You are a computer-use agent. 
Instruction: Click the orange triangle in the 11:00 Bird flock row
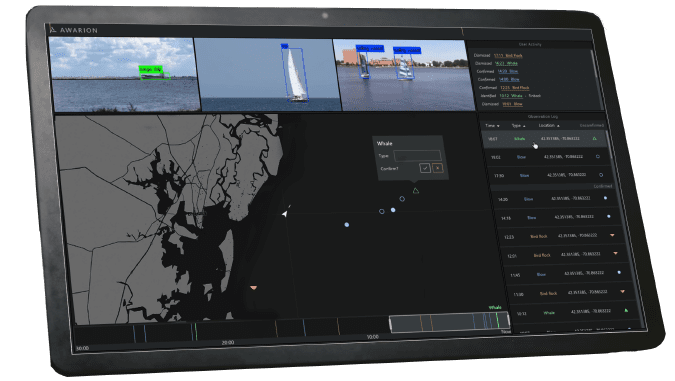pos(622,291)
